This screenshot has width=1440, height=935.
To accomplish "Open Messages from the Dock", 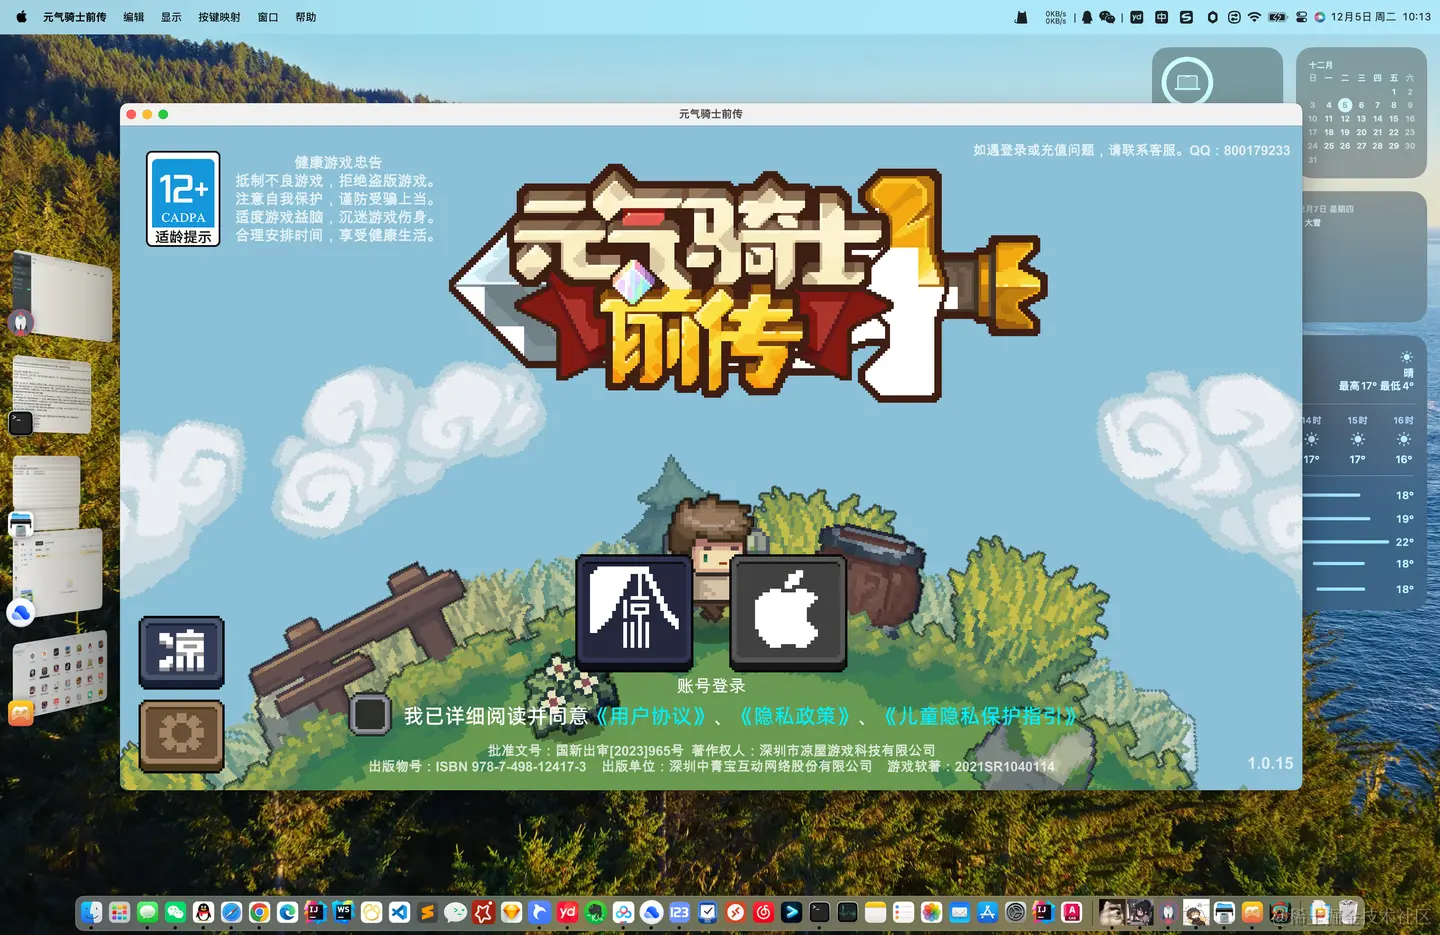I will pyautogui.click(x=147, y=912).
